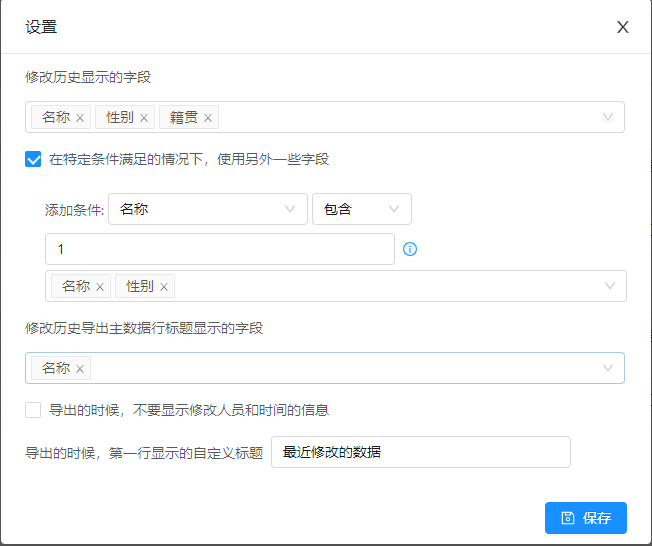Open the 包含 operator dropdown

pos(362,209)
